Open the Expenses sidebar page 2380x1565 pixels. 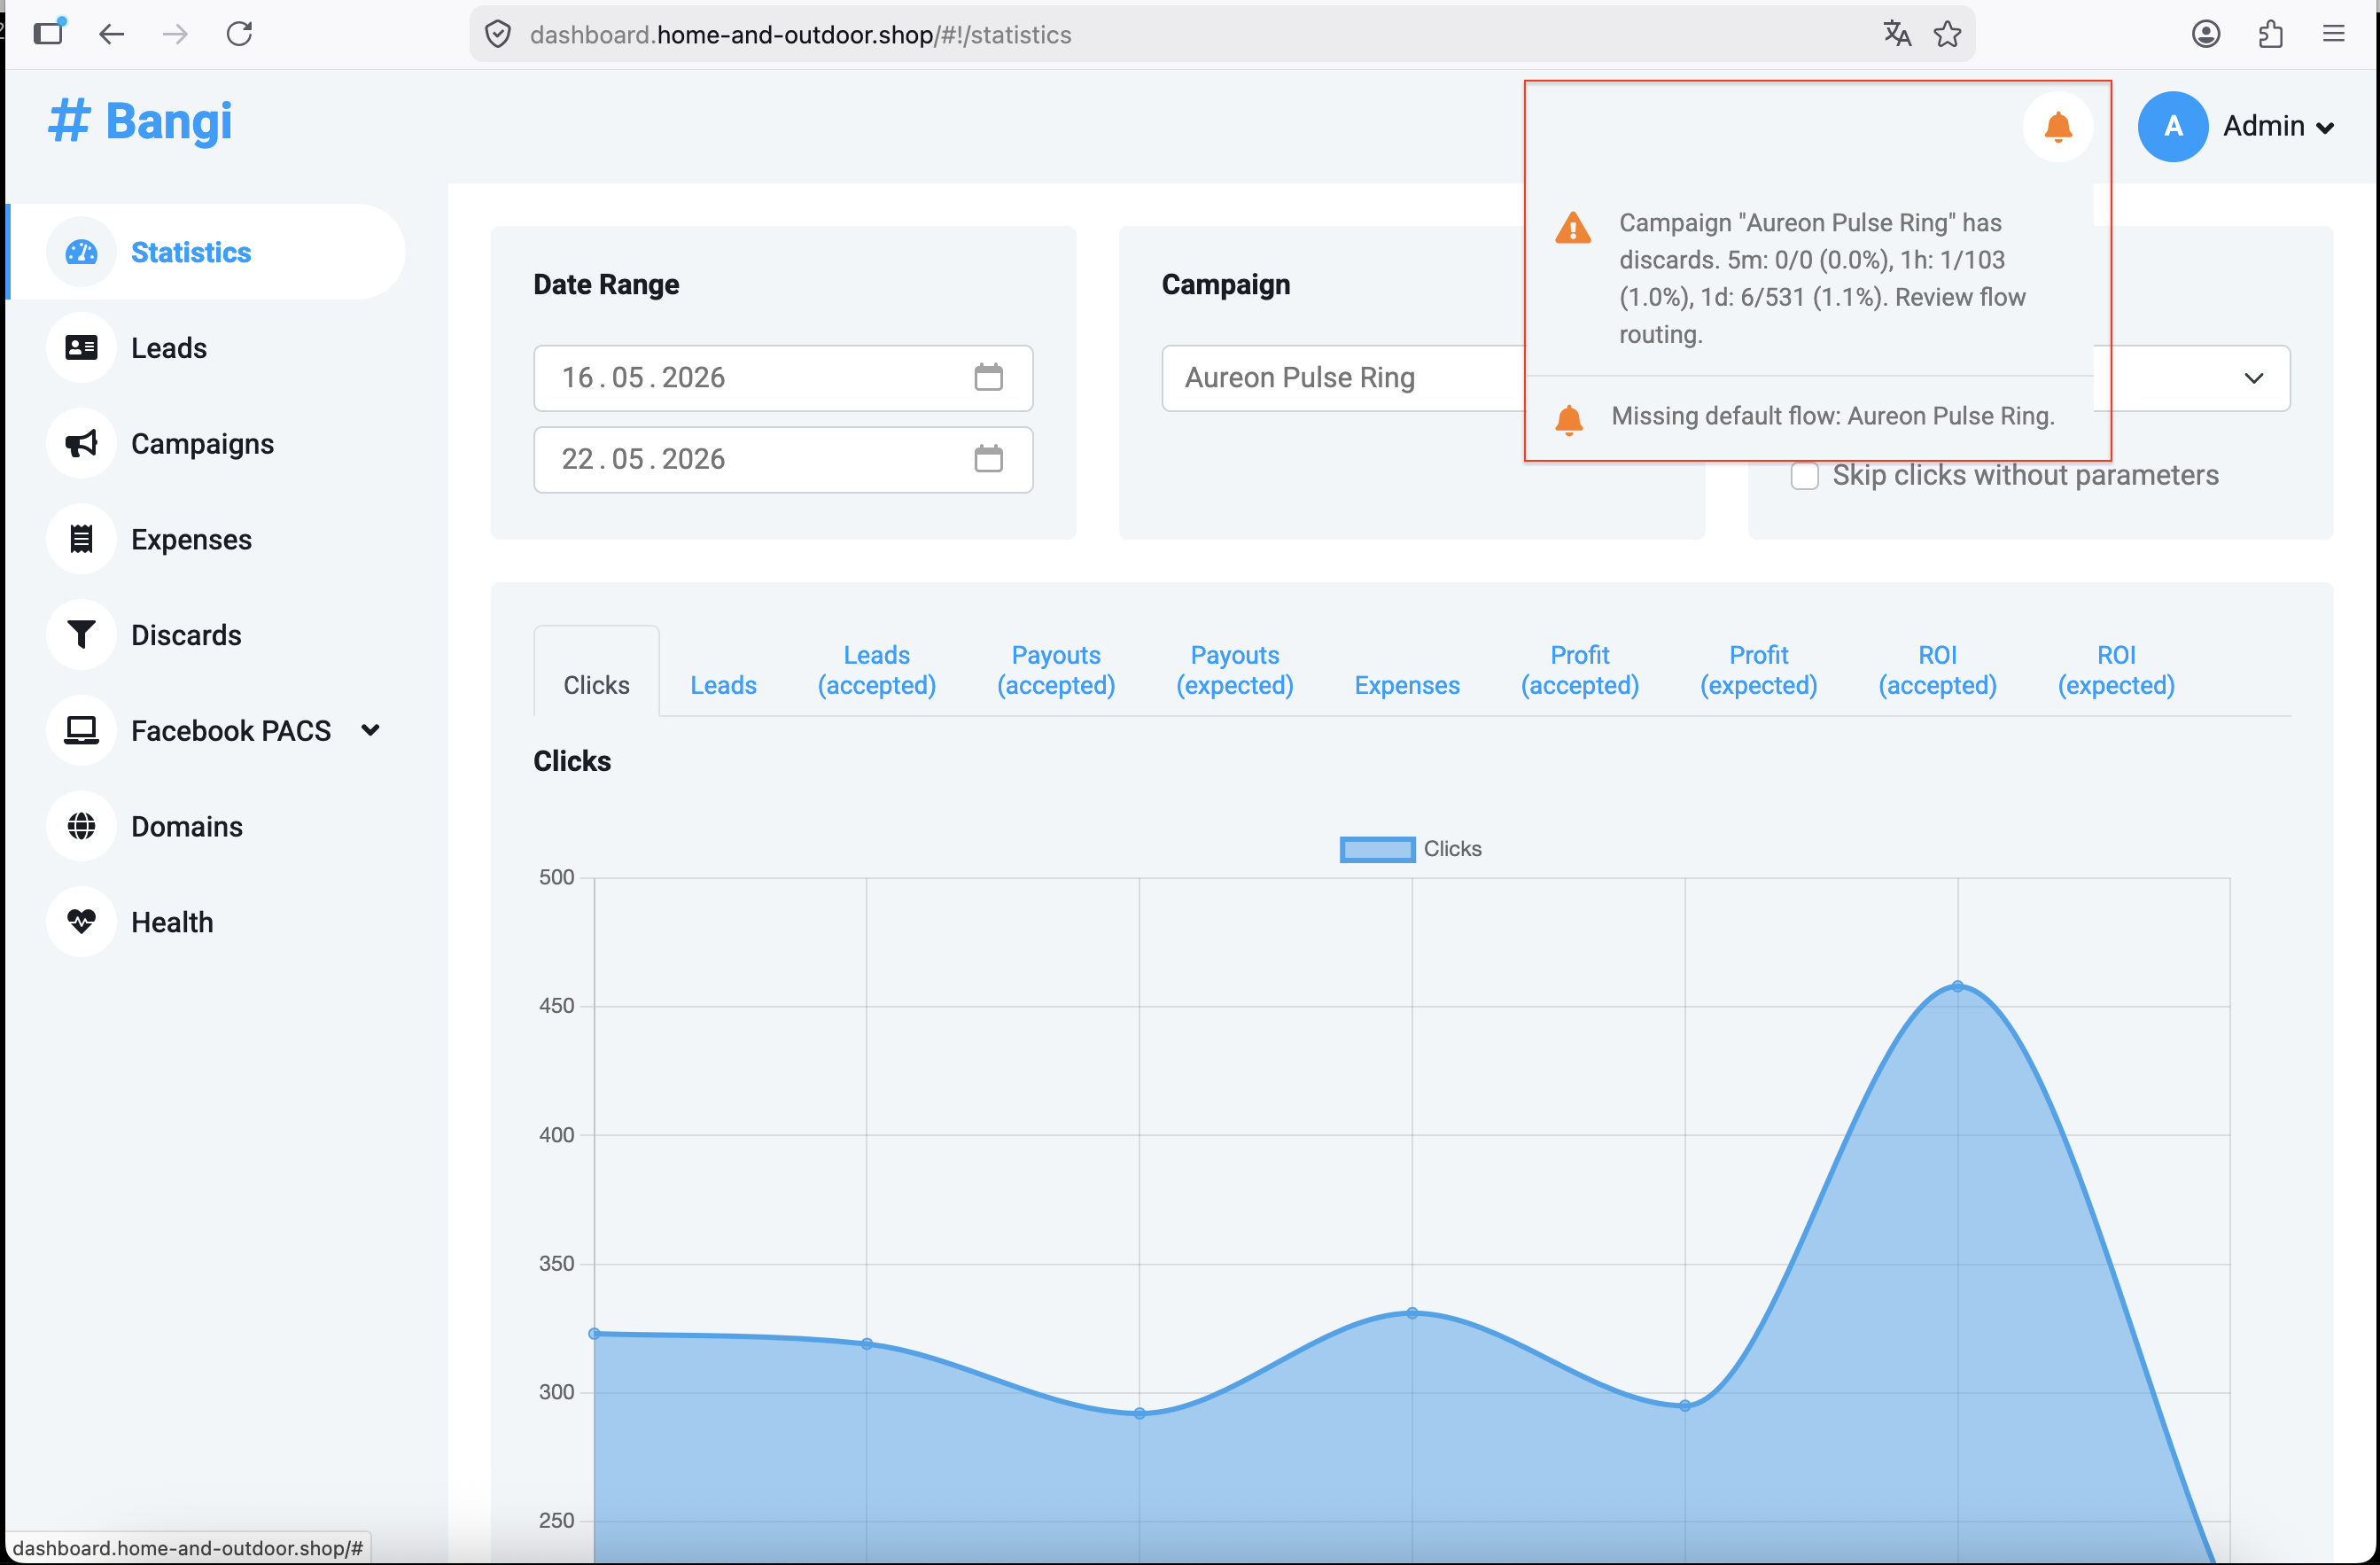[x=191, y=540]
